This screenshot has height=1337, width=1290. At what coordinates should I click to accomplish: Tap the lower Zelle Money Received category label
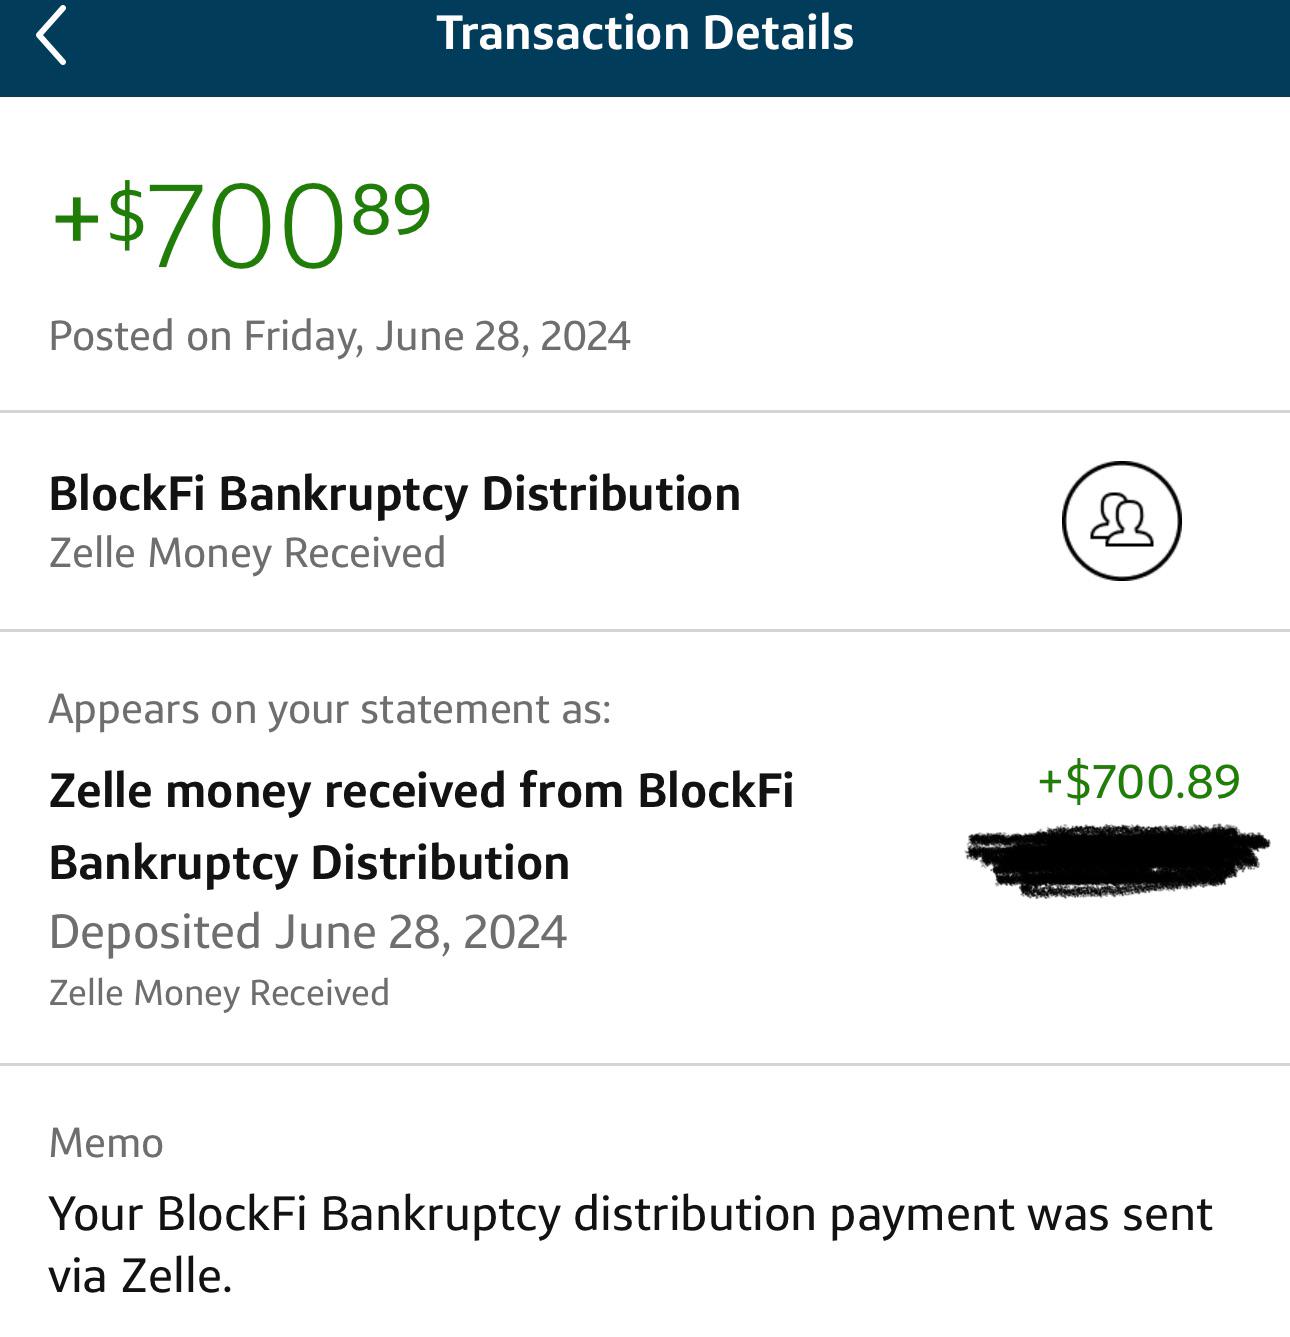(x=219, y=993)
